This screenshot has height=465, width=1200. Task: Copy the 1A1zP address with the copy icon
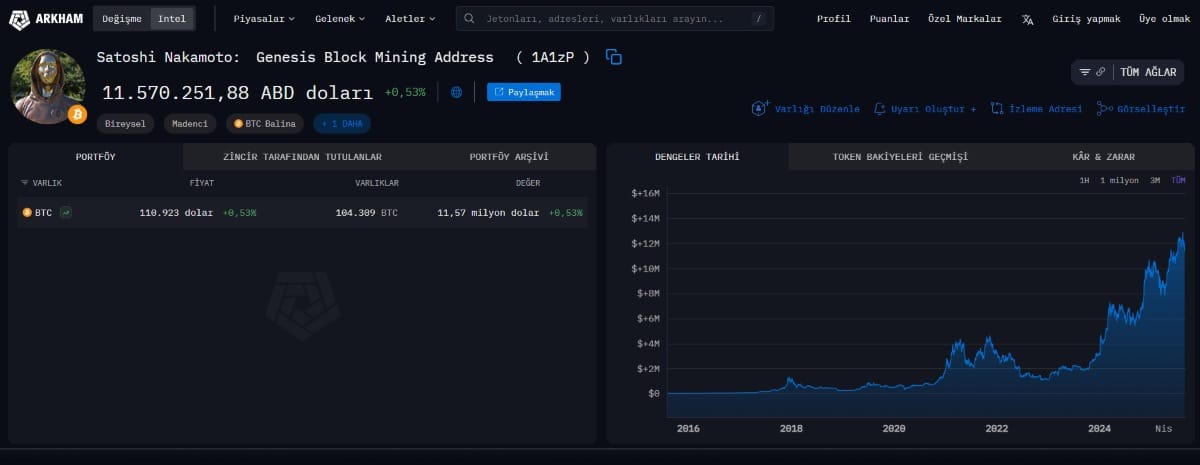614,57
